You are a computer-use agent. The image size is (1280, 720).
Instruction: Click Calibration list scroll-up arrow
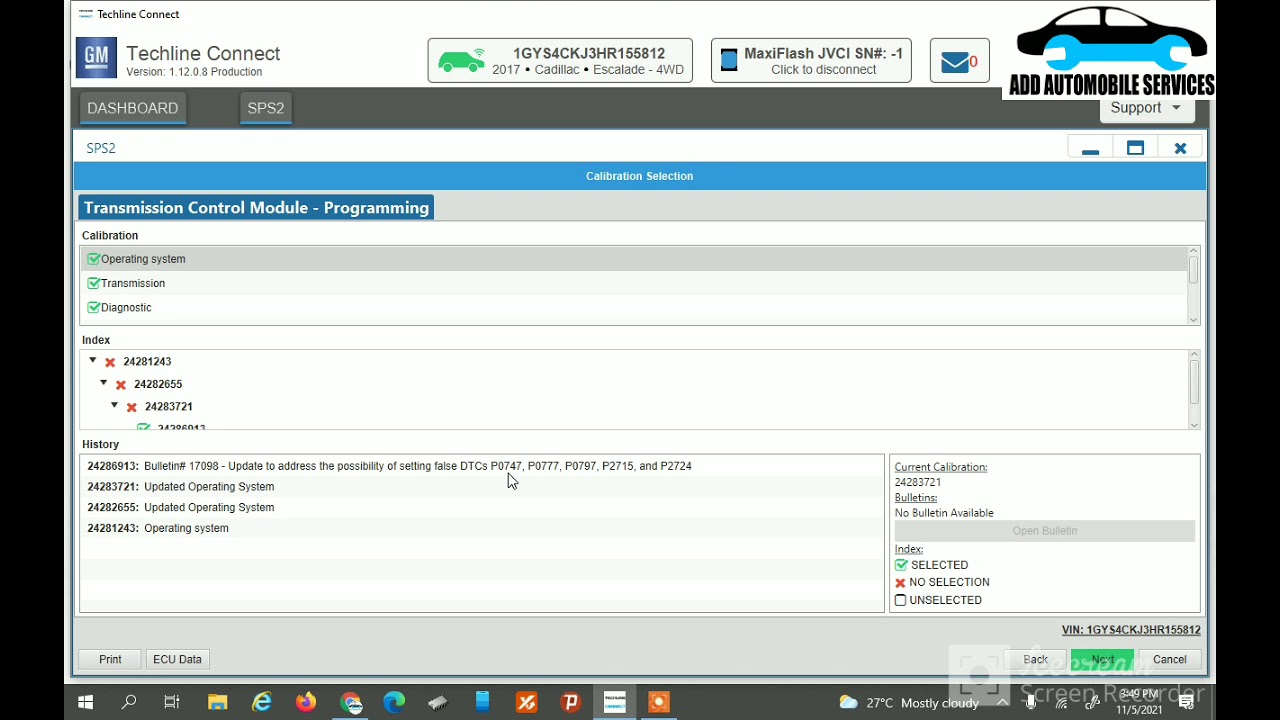click(1193, 251)
